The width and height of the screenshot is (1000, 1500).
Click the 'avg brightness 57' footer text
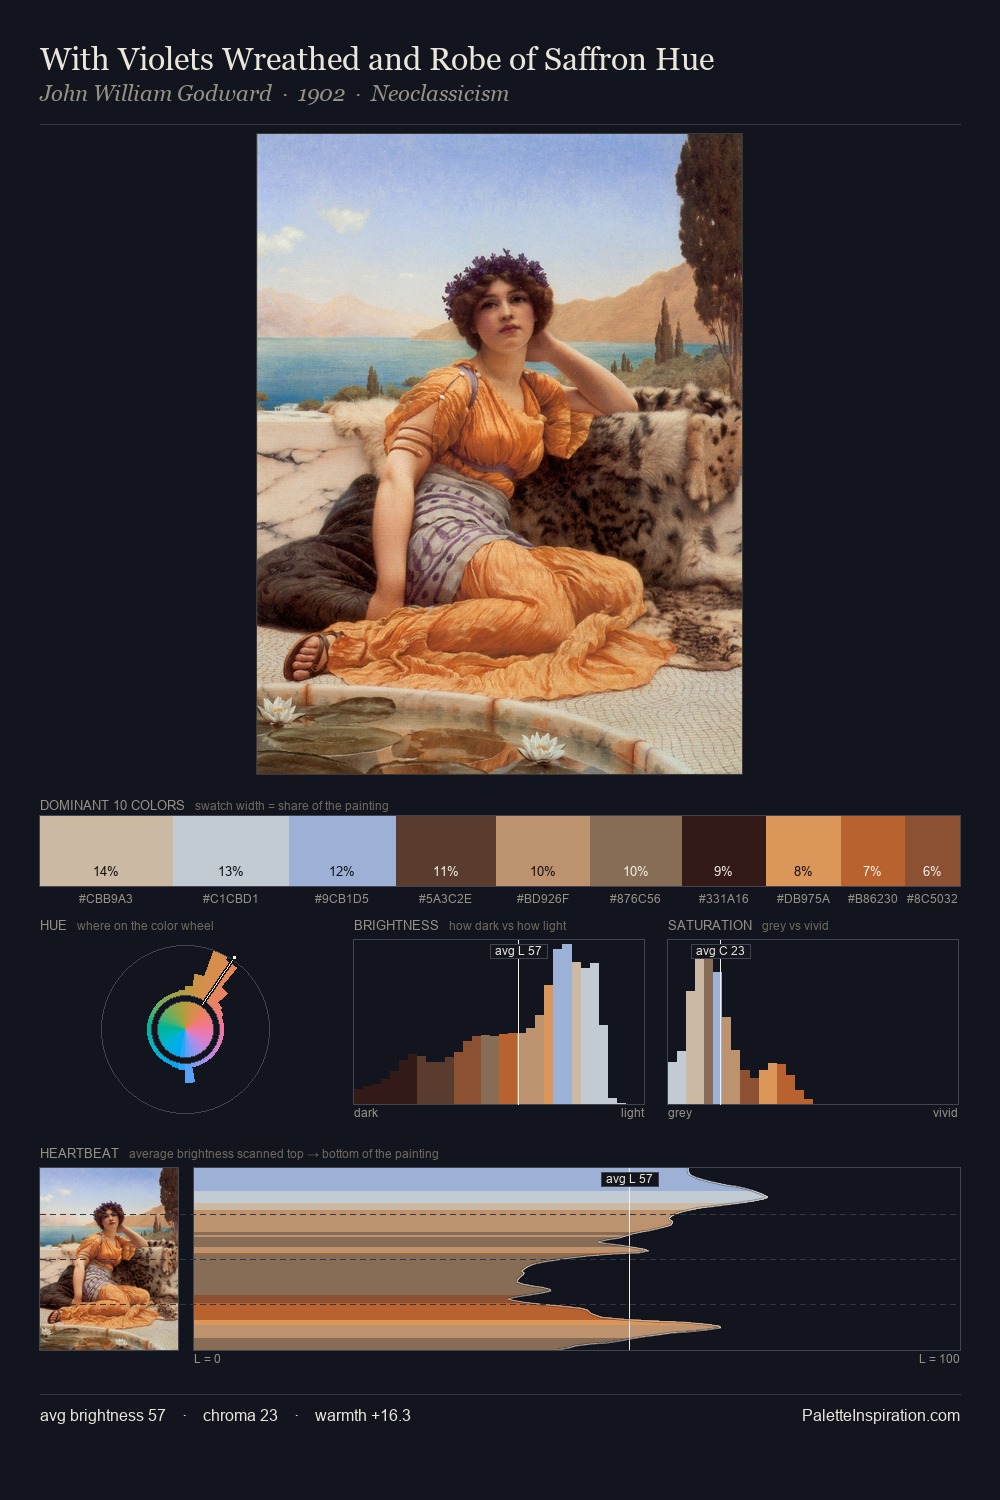click(x=103, y=1416)
